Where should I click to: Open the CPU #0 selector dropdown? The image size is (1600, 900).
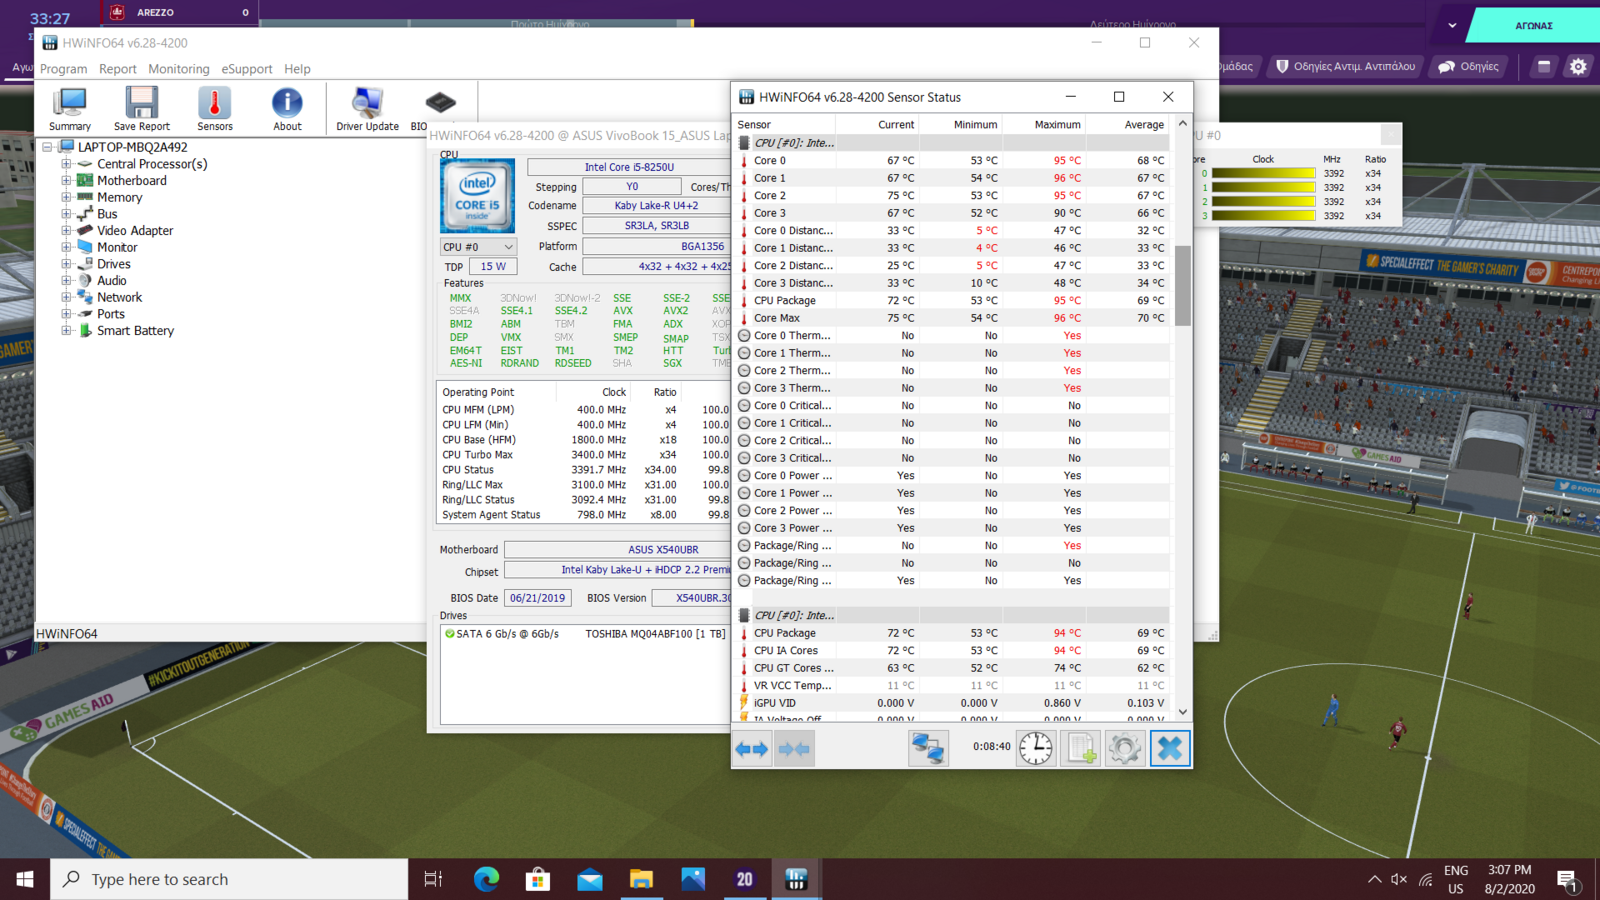pos(478,247)
